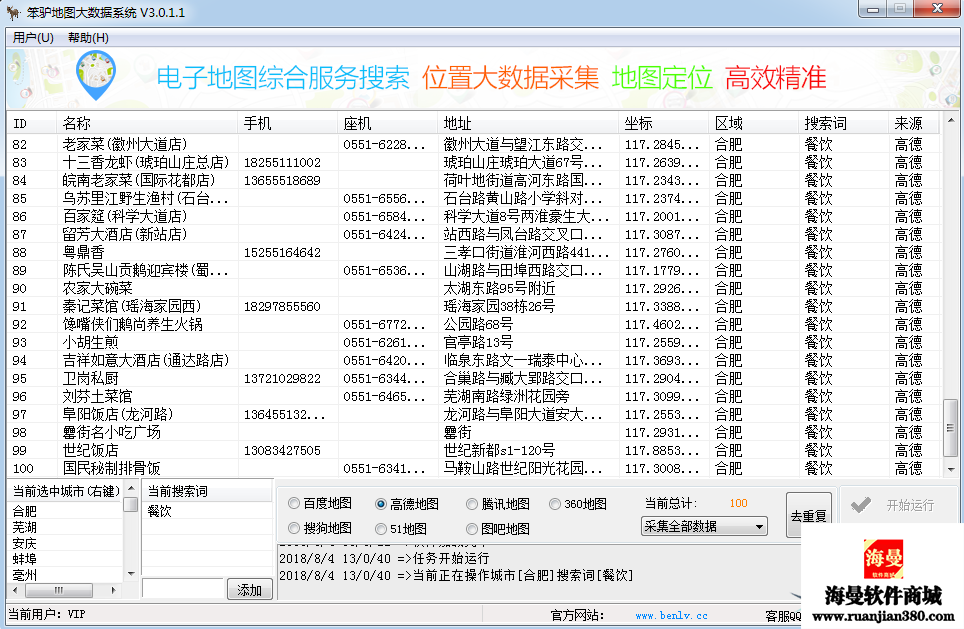Sort by the ID column header

click(x=31, y=124)
